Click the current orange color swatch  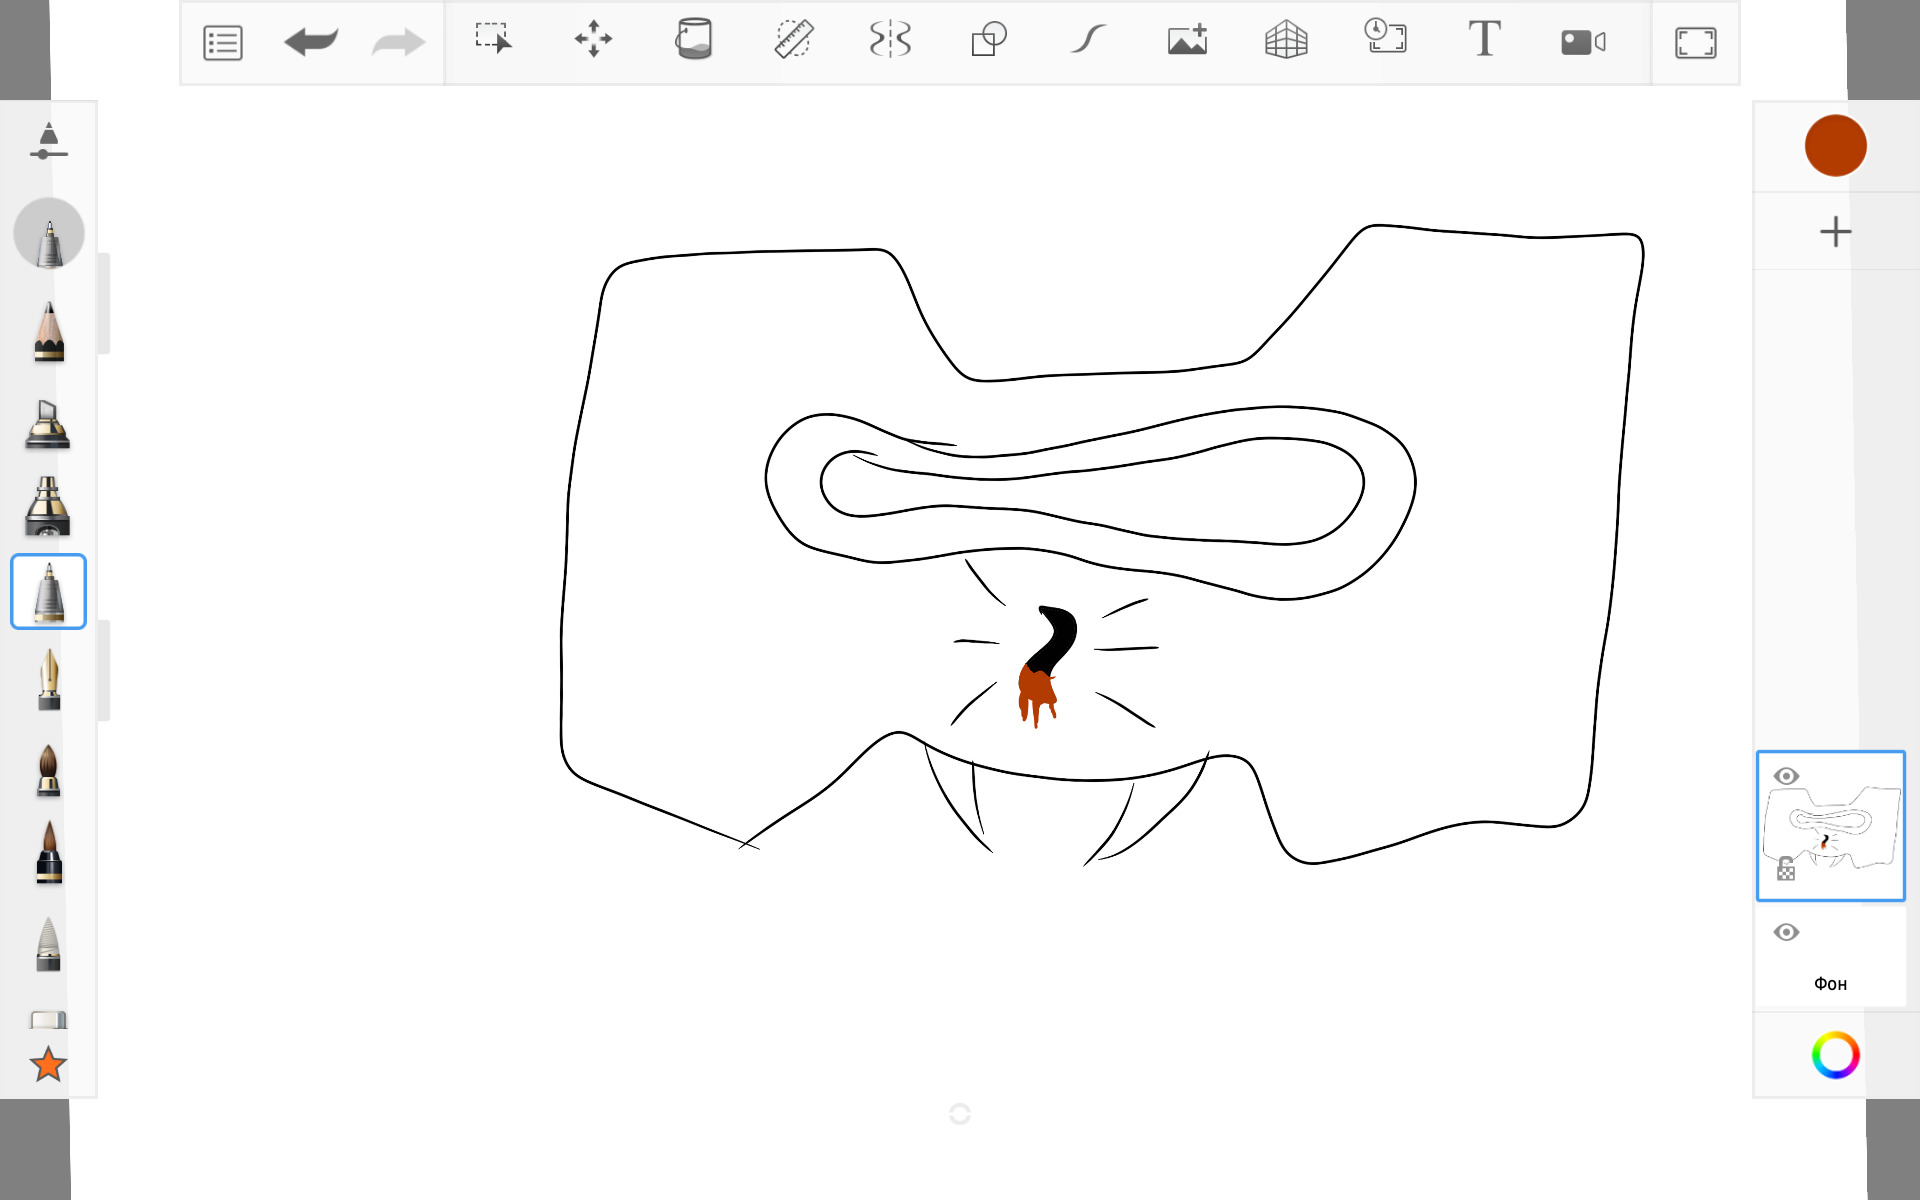point(1835,146)
